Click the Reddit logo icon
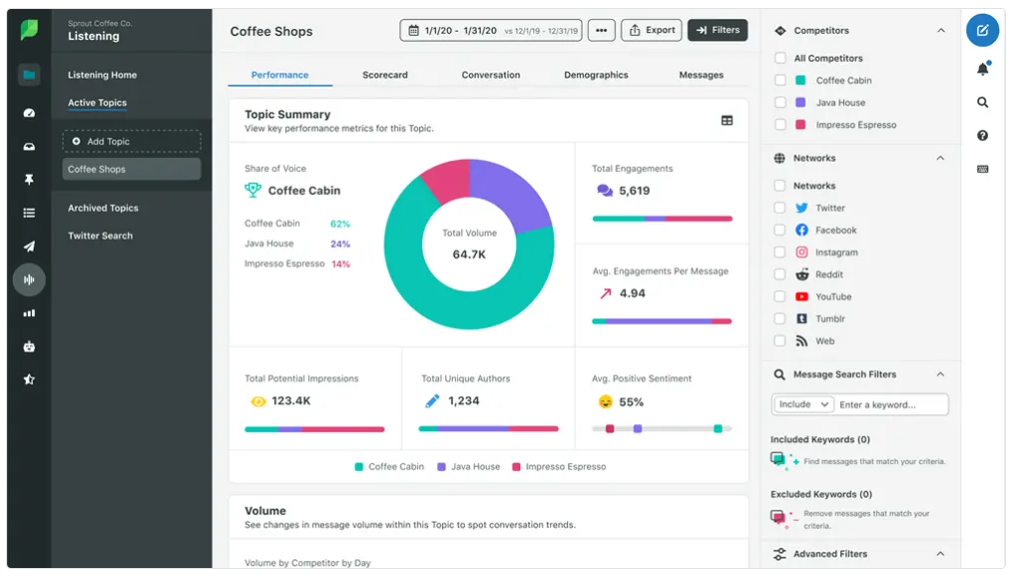 802,275
